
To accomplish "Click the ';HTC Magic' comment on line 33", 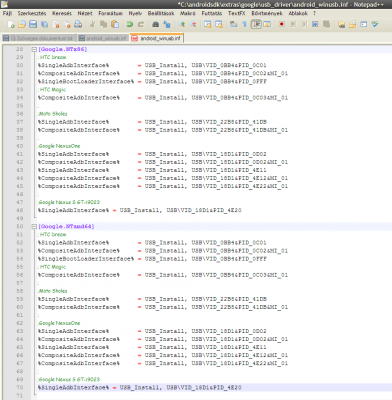I will coord(52,90).
